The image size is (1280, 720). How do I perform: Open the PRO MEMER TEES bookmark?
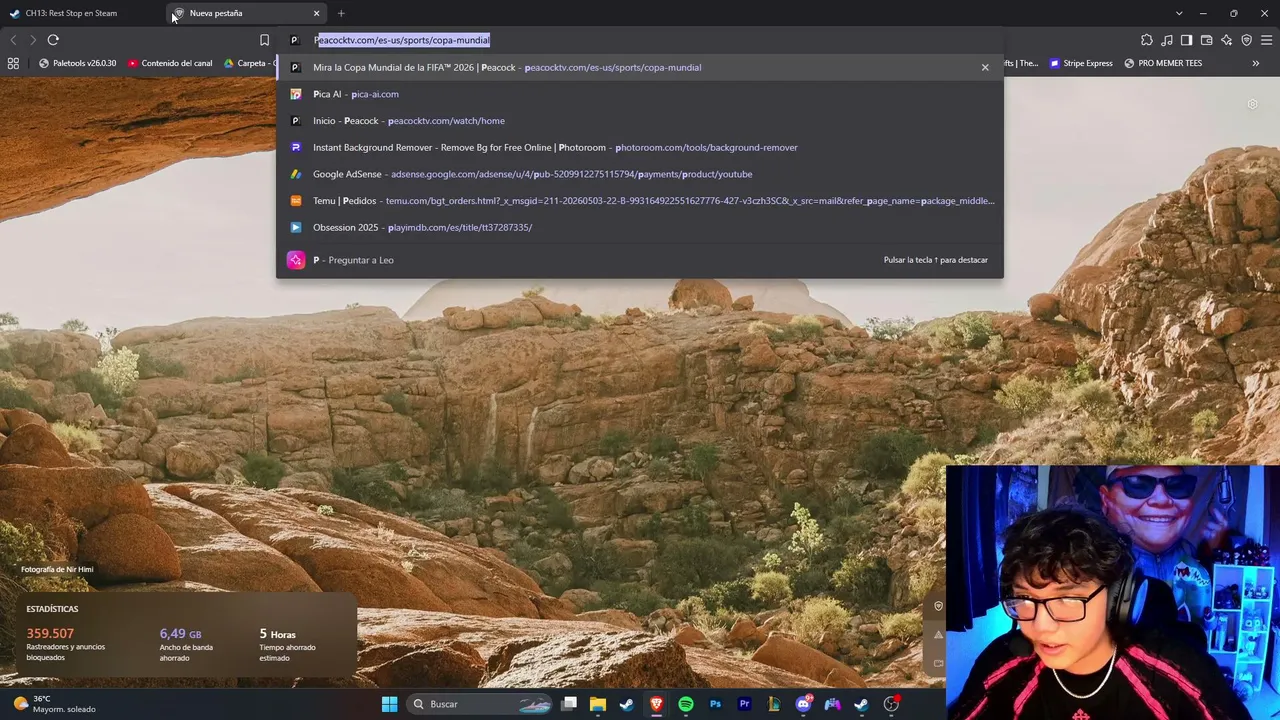1163,63
